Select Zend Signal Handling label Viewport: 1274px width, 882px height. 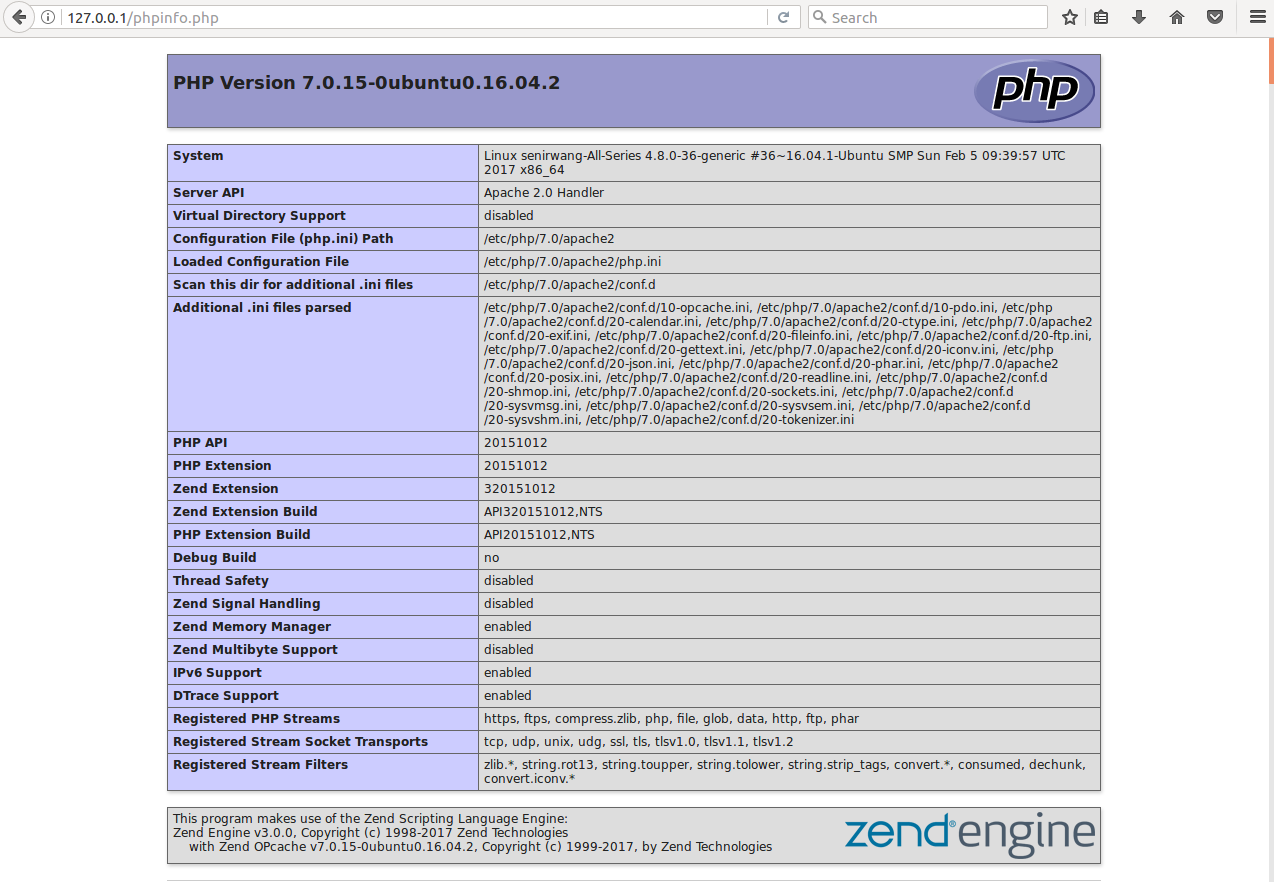[x=247, y=604]
